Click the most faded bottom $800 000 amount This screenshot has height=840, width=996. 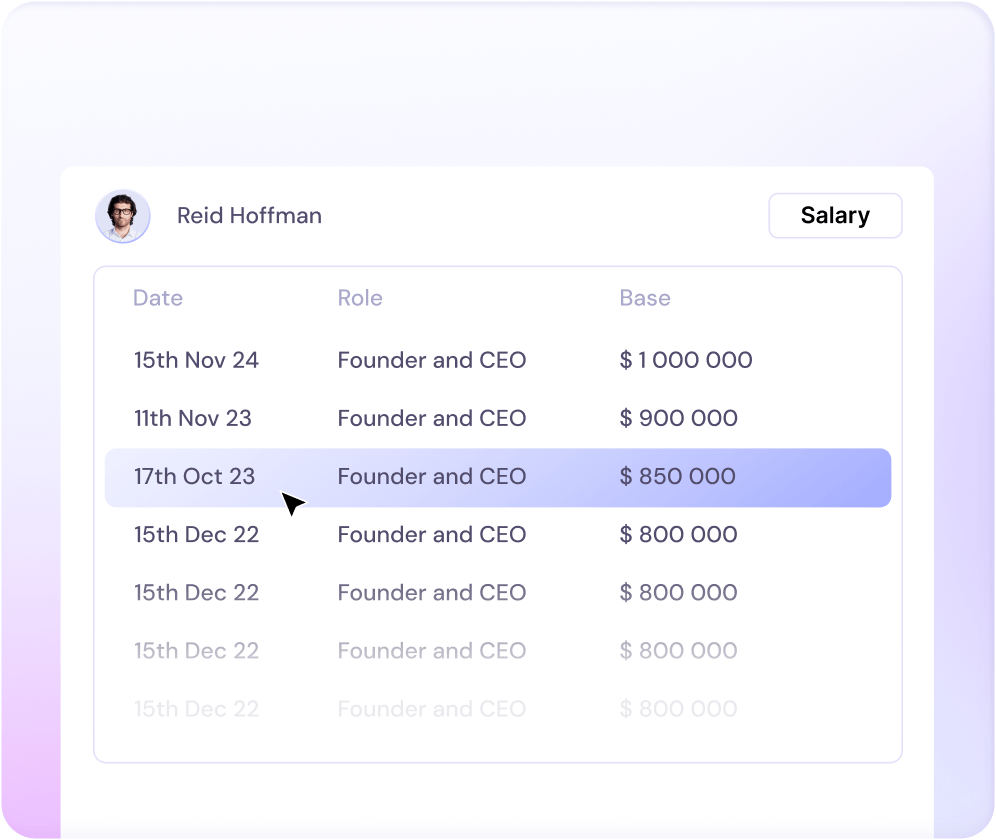pos(679,709)
